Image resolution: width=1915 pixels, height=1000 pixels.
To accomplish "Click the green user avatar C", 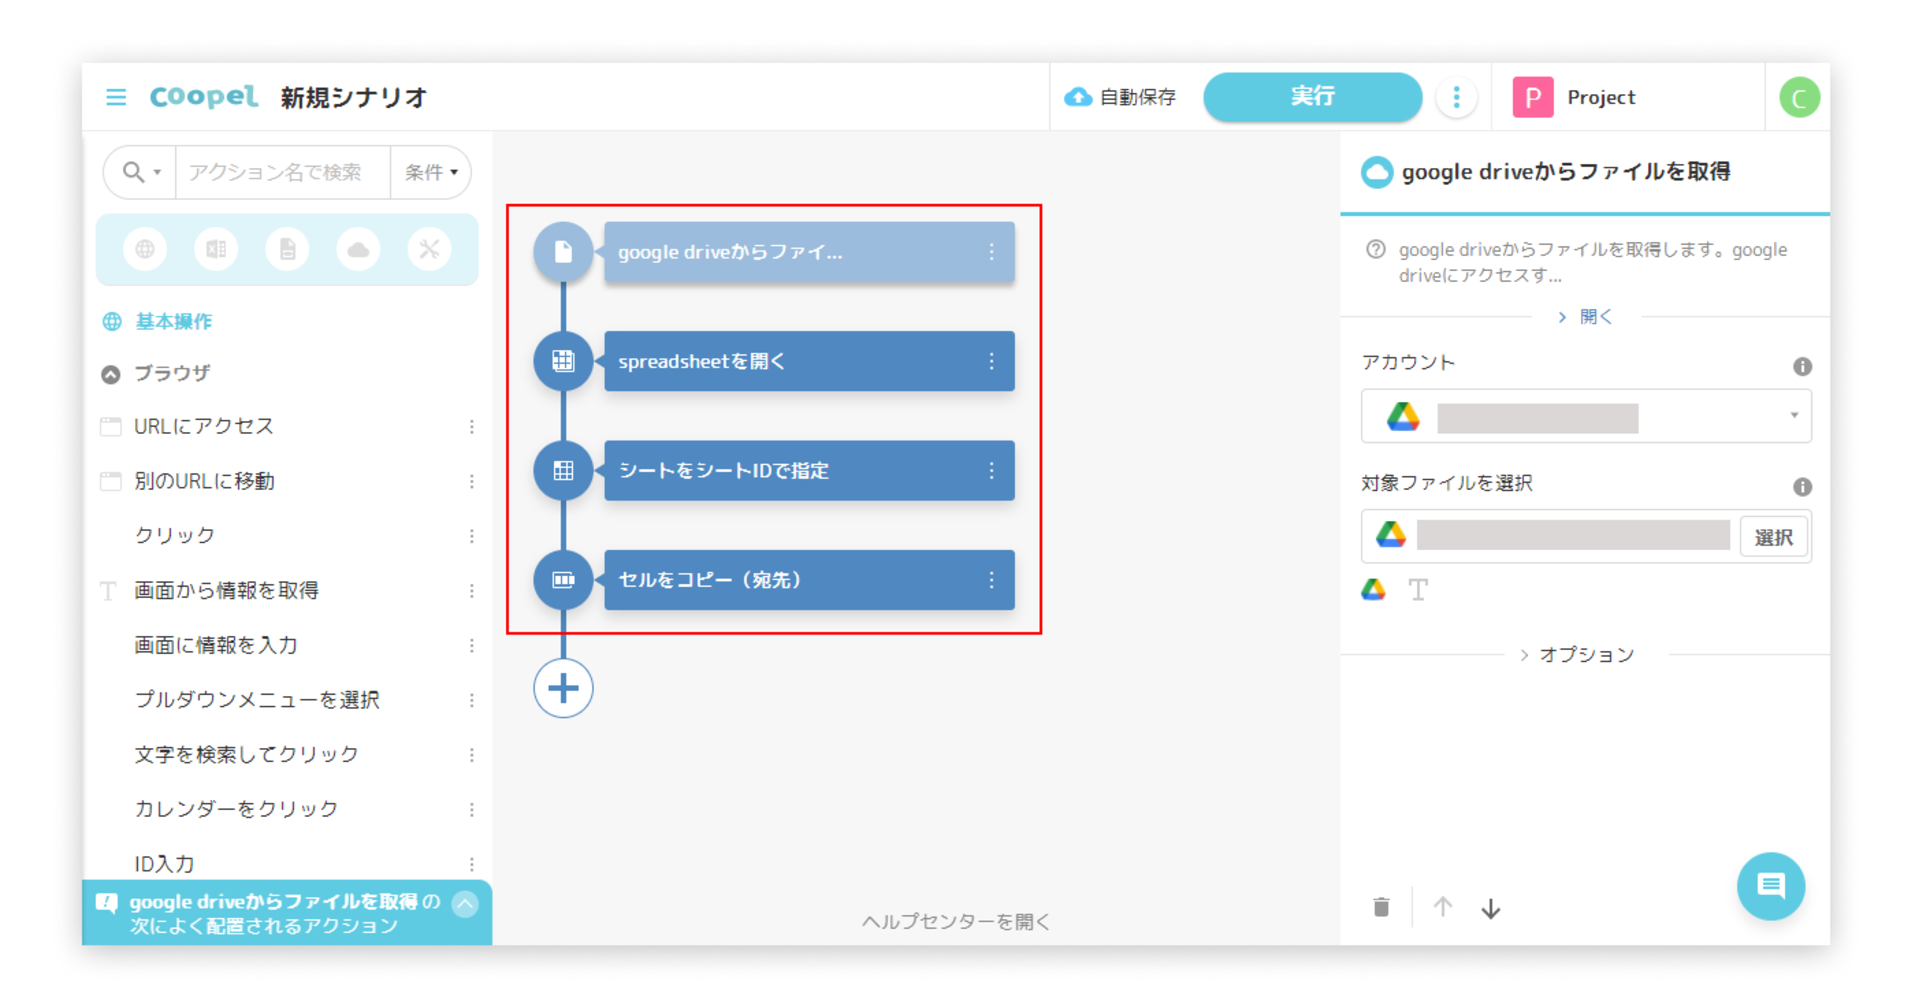I will coord(1798,97).
